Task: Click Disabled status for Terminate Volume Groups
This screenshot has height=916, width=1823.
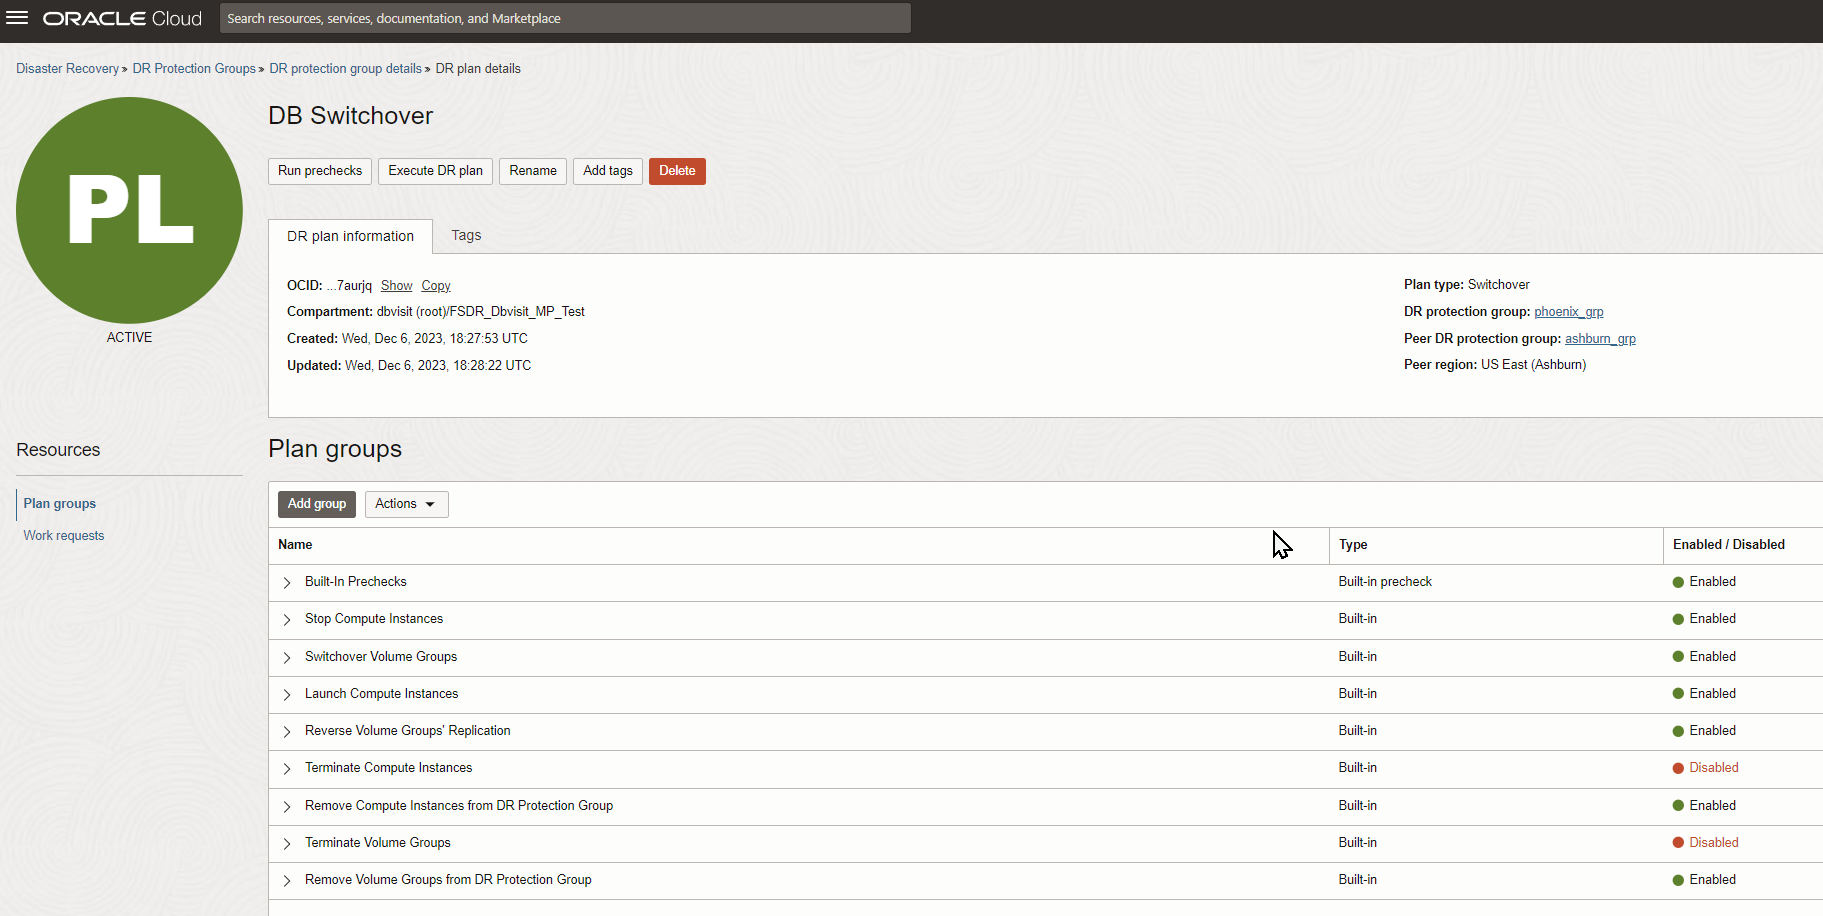Action: (1706, 843)
